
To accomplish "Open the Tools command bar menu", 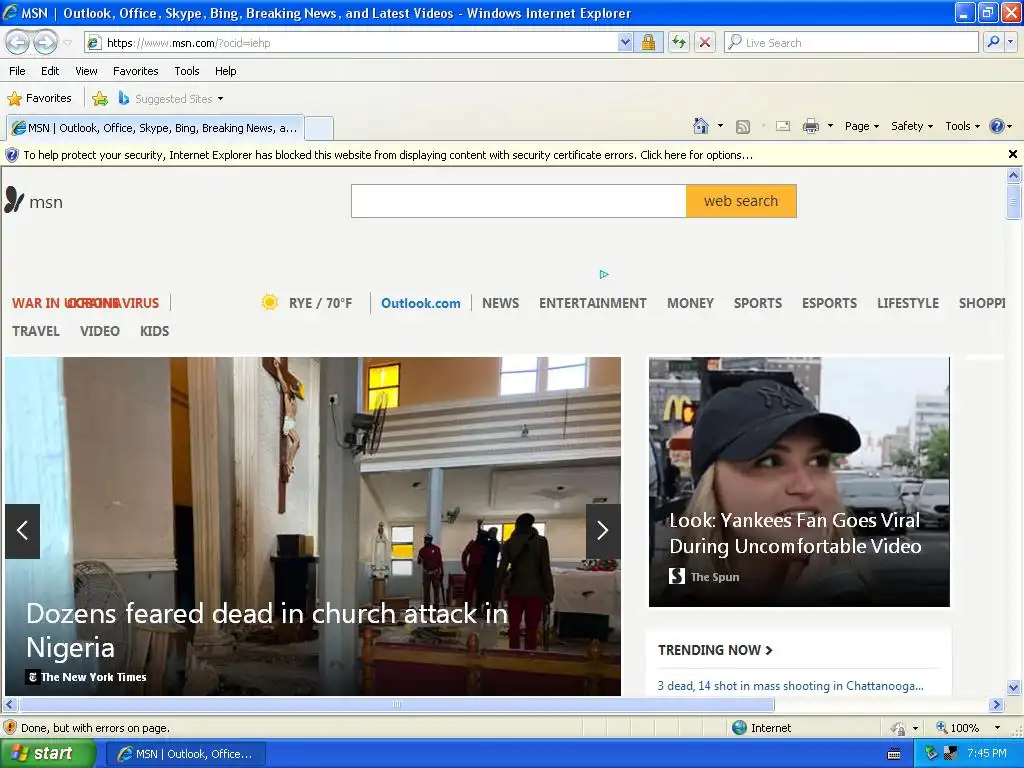I will tap(963, 126).
